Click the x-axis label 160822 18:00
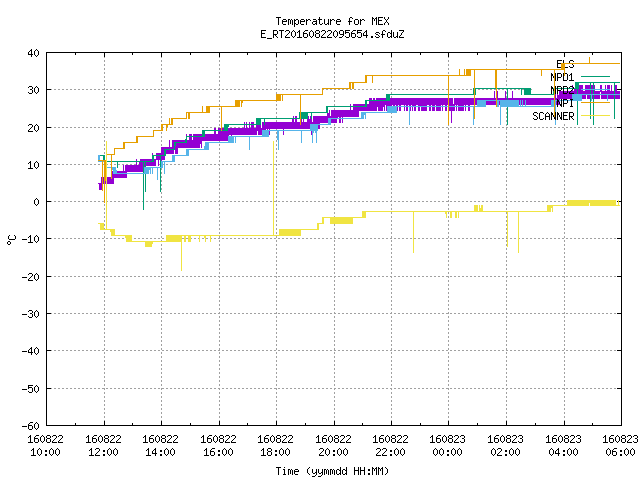The width and height of the screenshot is (640, 480). (276, 446)
